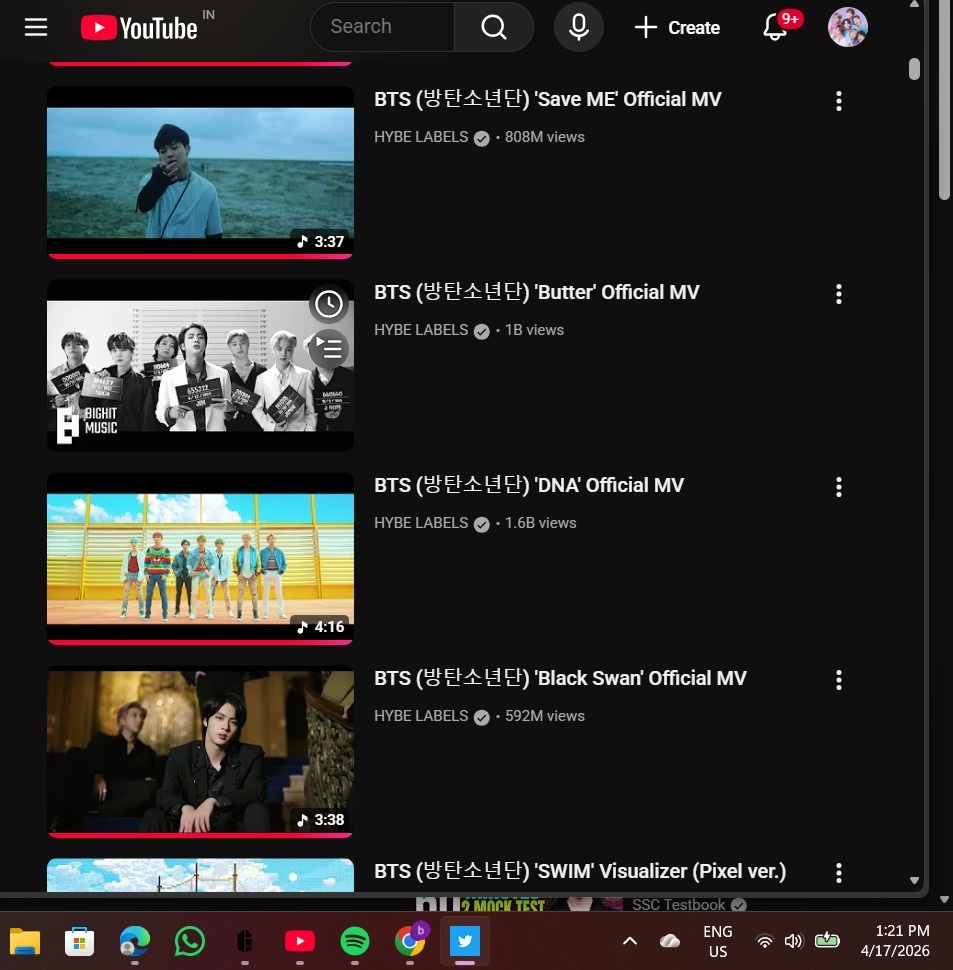
Task: Open Chrome from taskbar
Action: click(x=411, y=940)
